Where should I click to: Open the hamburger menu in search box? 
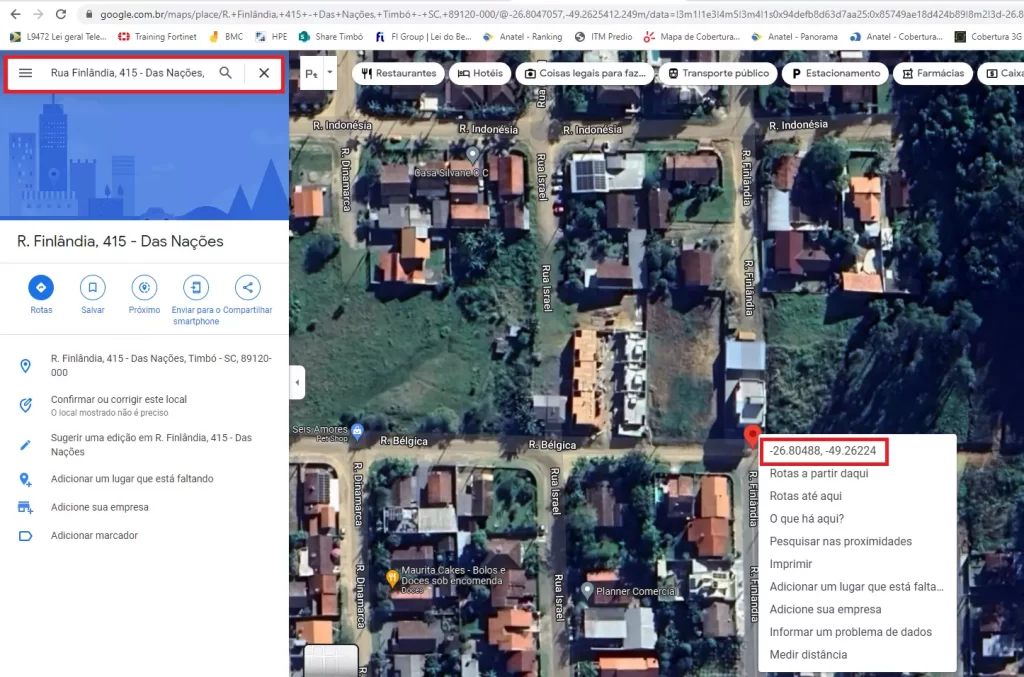(25, 73)
